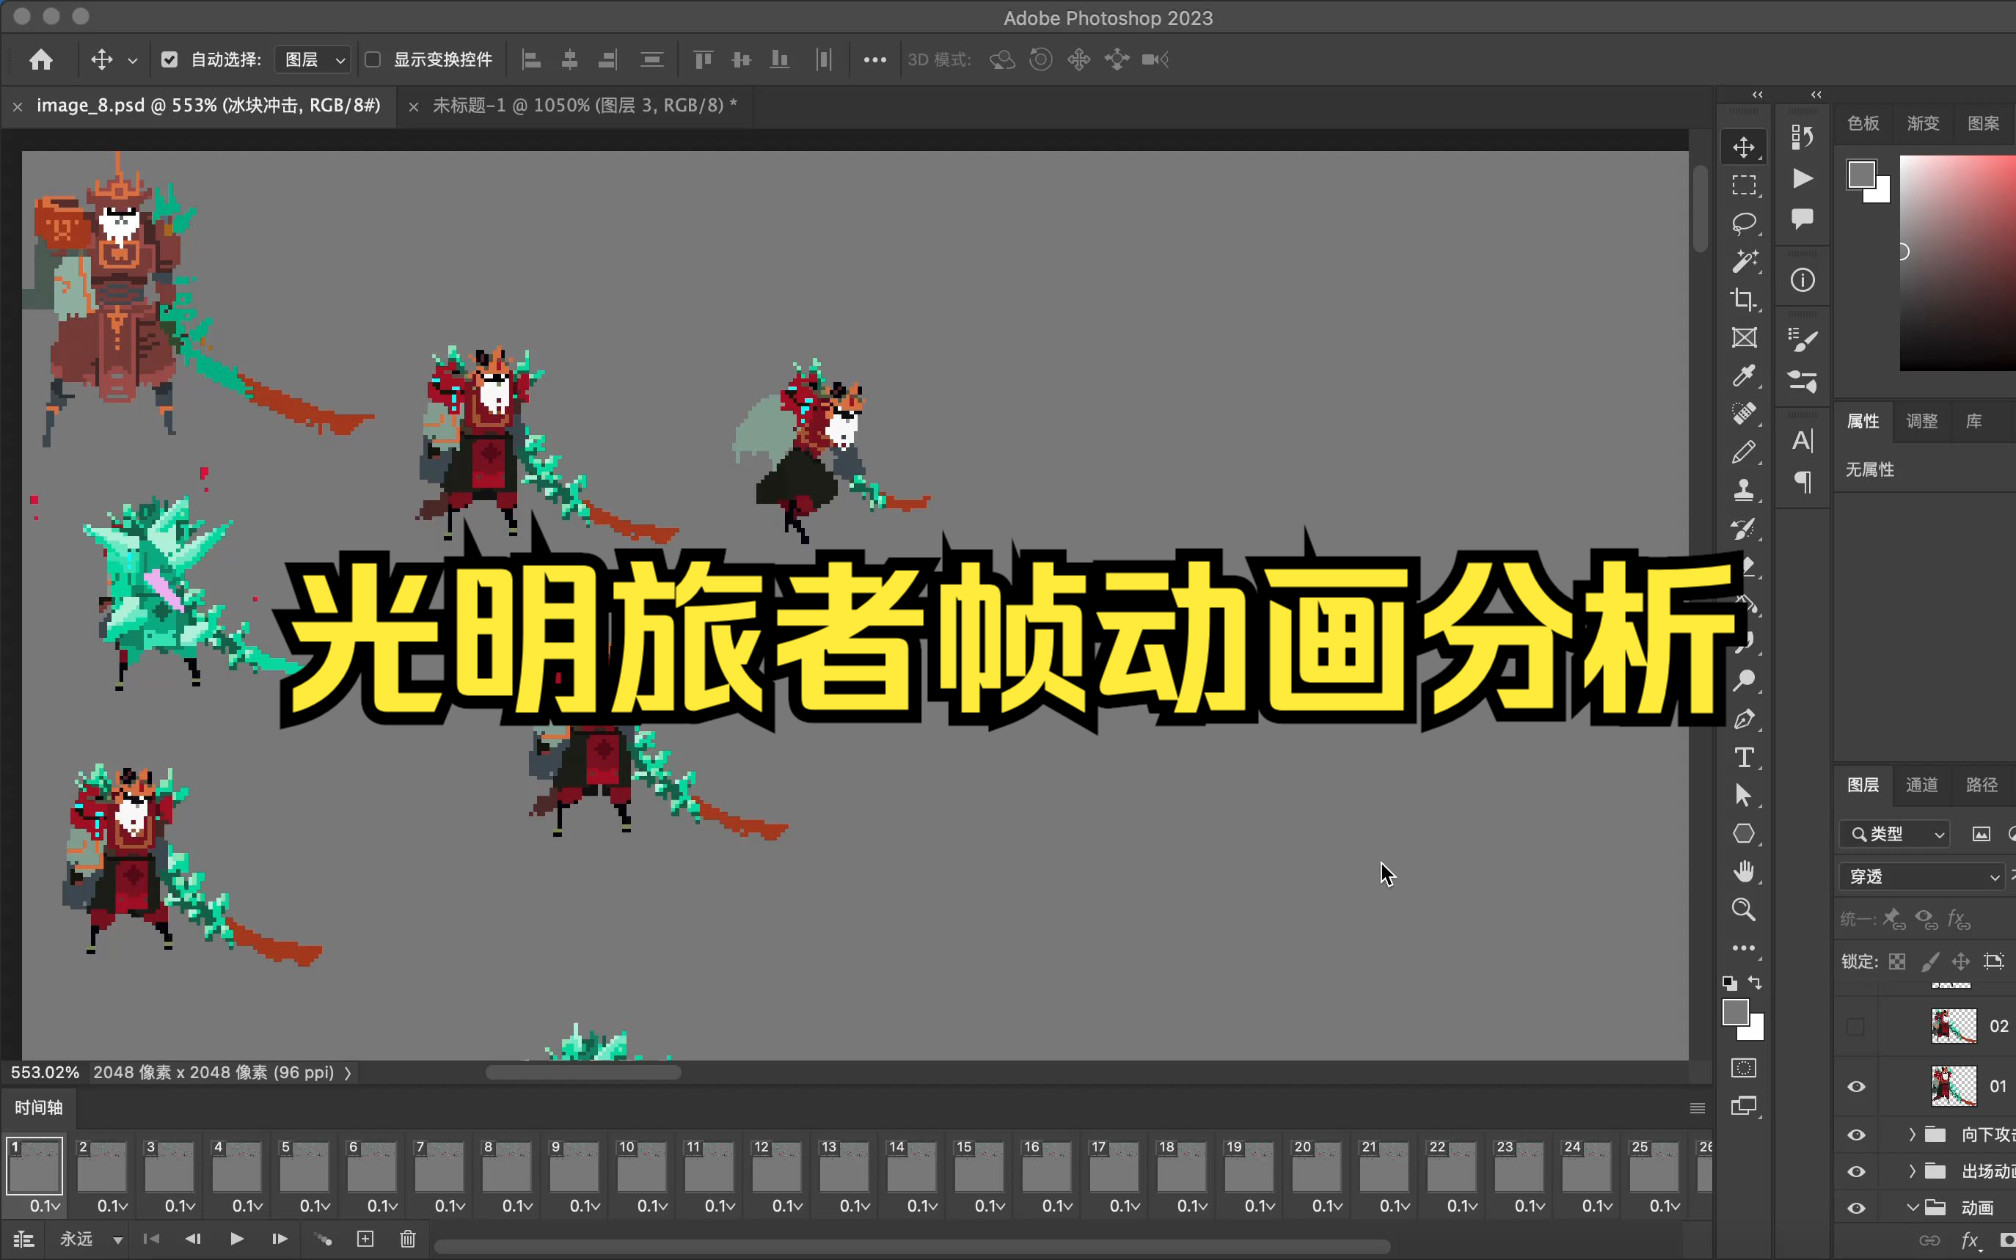Select the Dodge tool
The image size is (2016, 1260).
click(x=1744, y=681)
